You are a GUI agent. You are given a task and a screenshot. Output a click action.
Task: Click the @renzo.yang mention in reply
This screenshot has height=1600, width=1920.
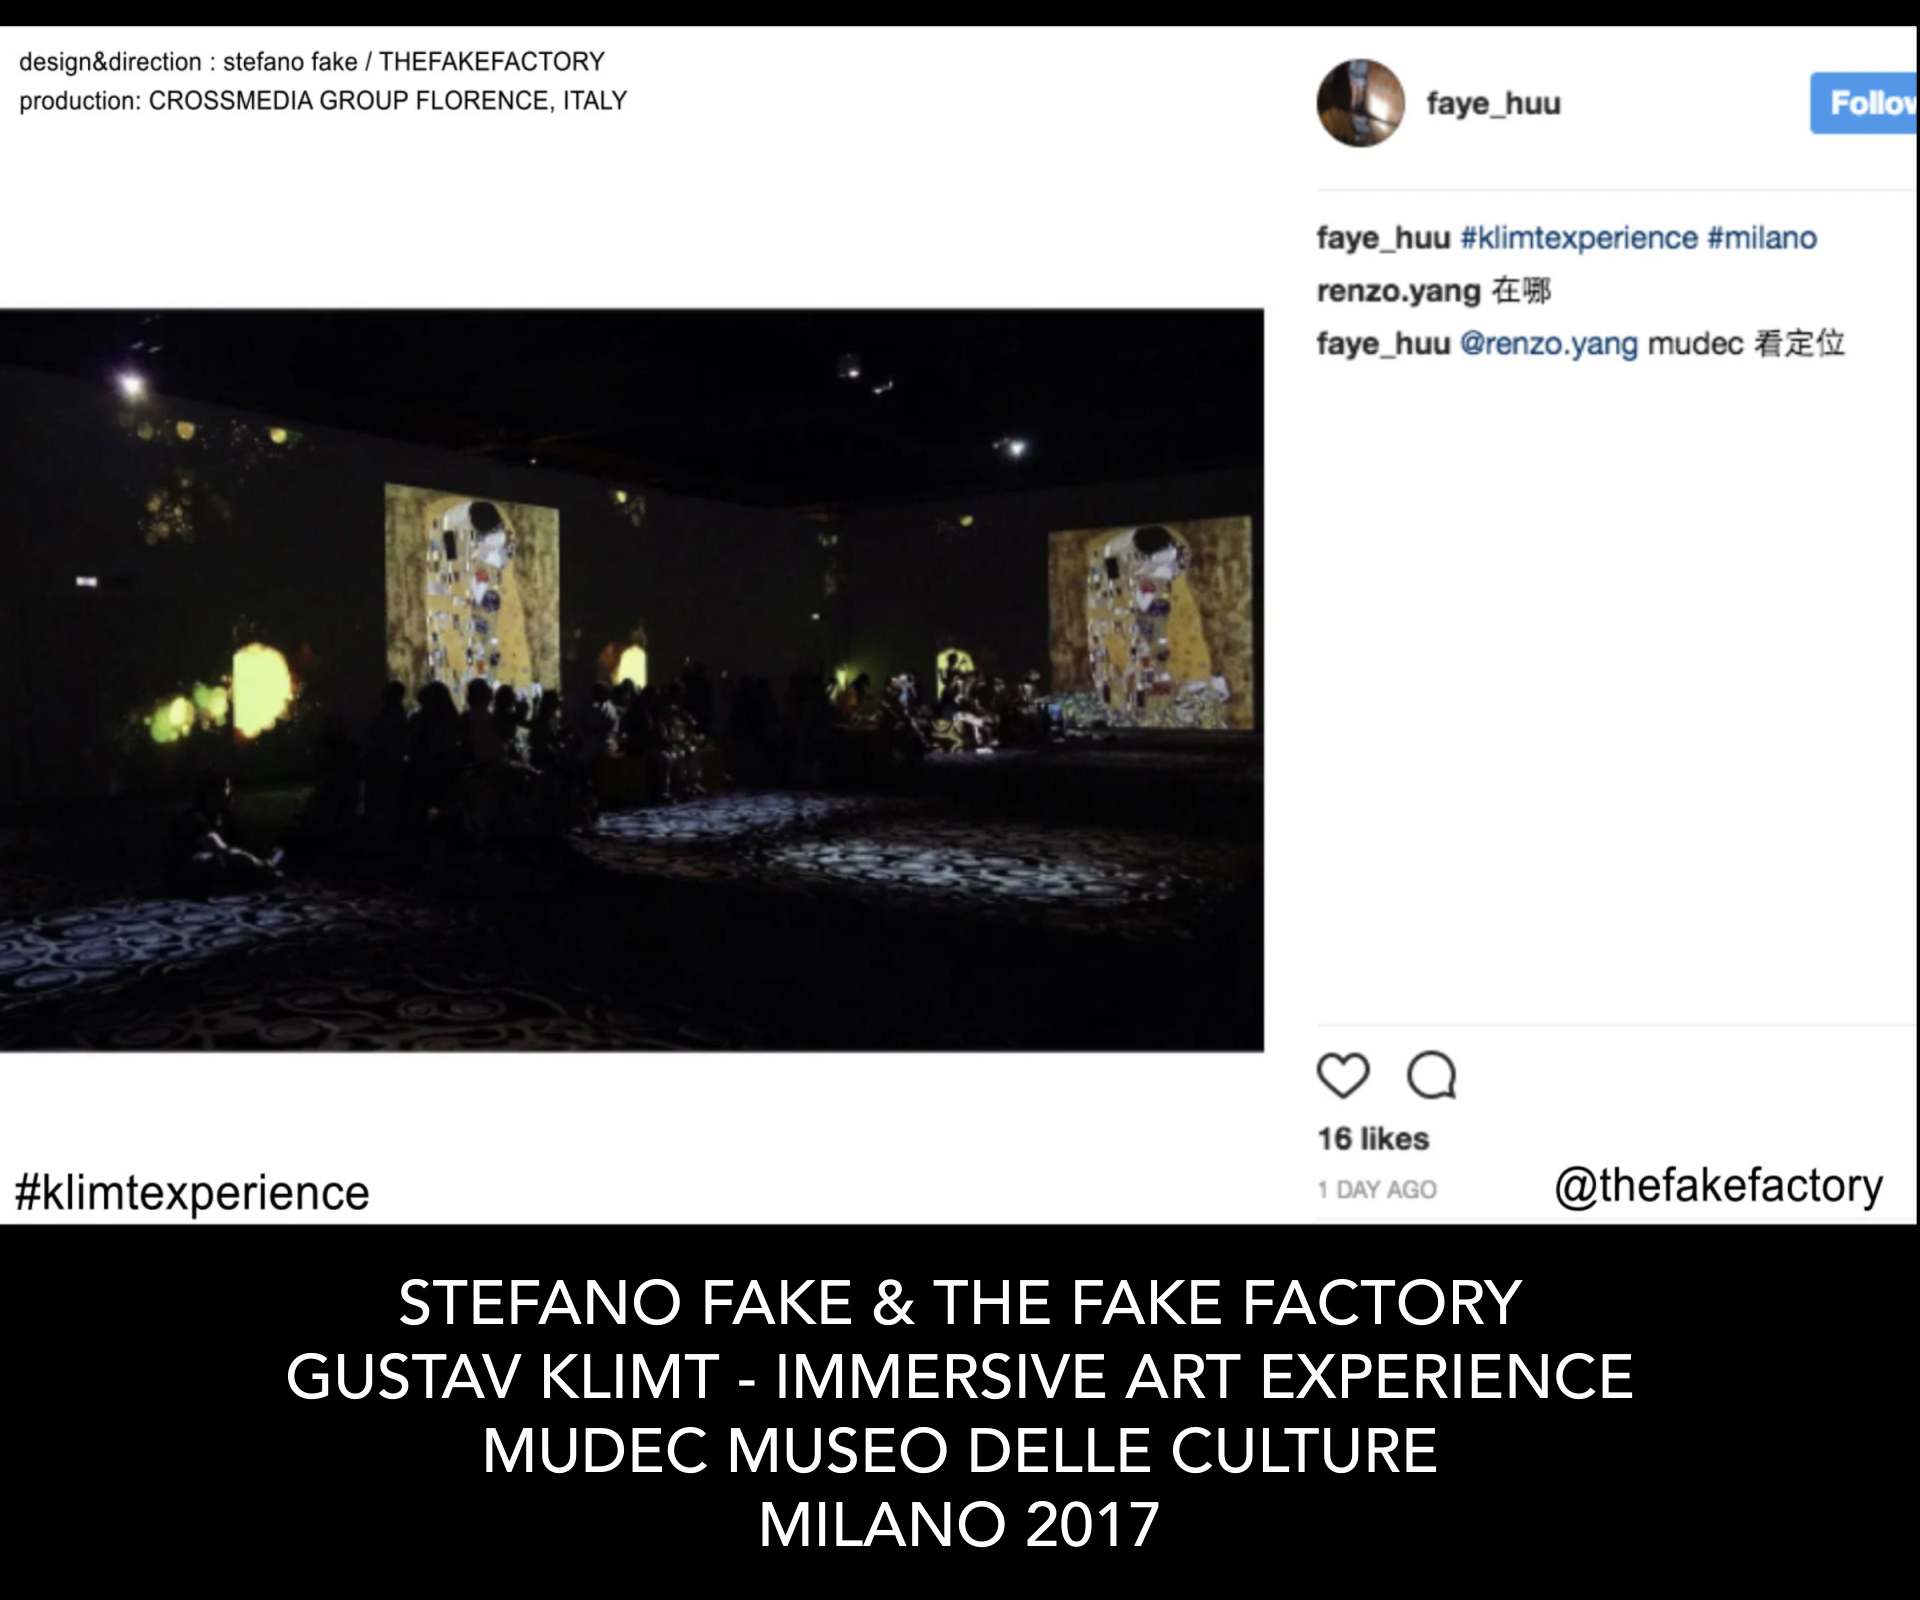click(x=1549, y=344)
